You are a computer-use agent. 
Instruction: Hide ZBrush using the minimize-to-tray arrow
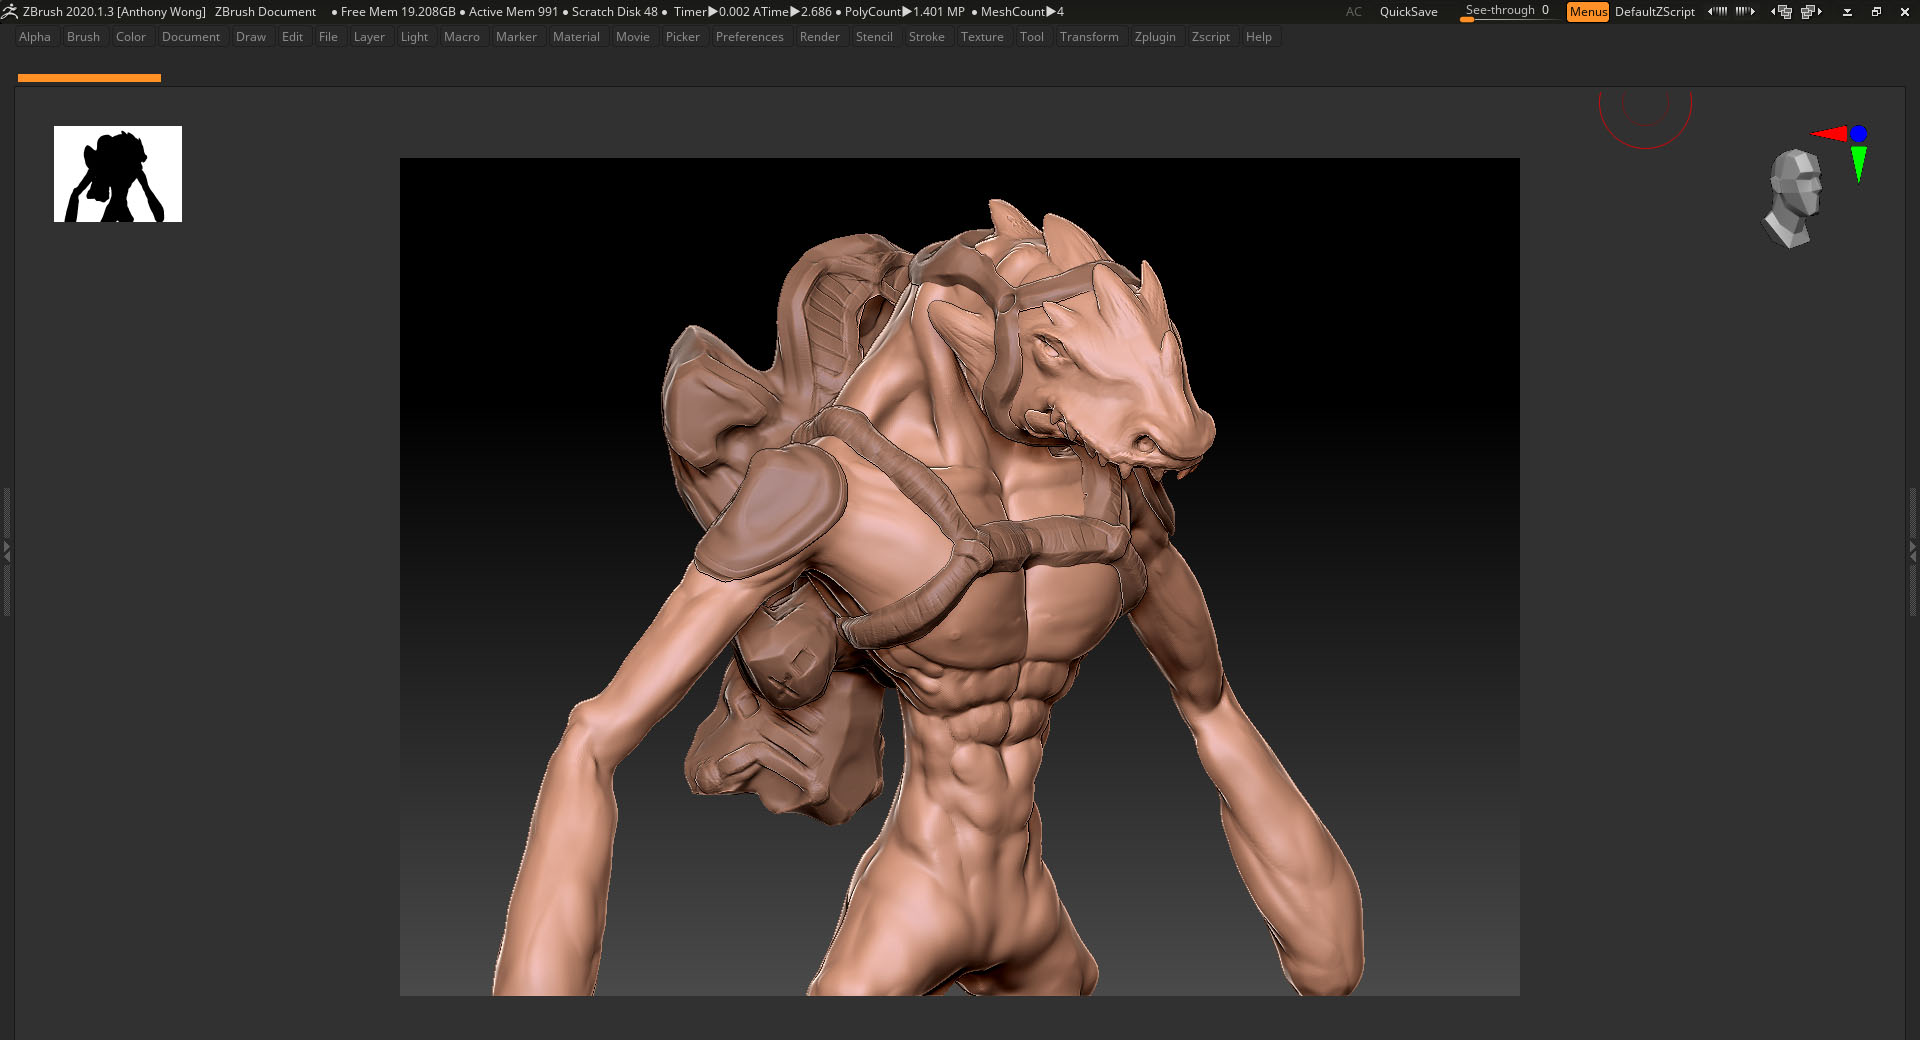tap(1847, 12)
